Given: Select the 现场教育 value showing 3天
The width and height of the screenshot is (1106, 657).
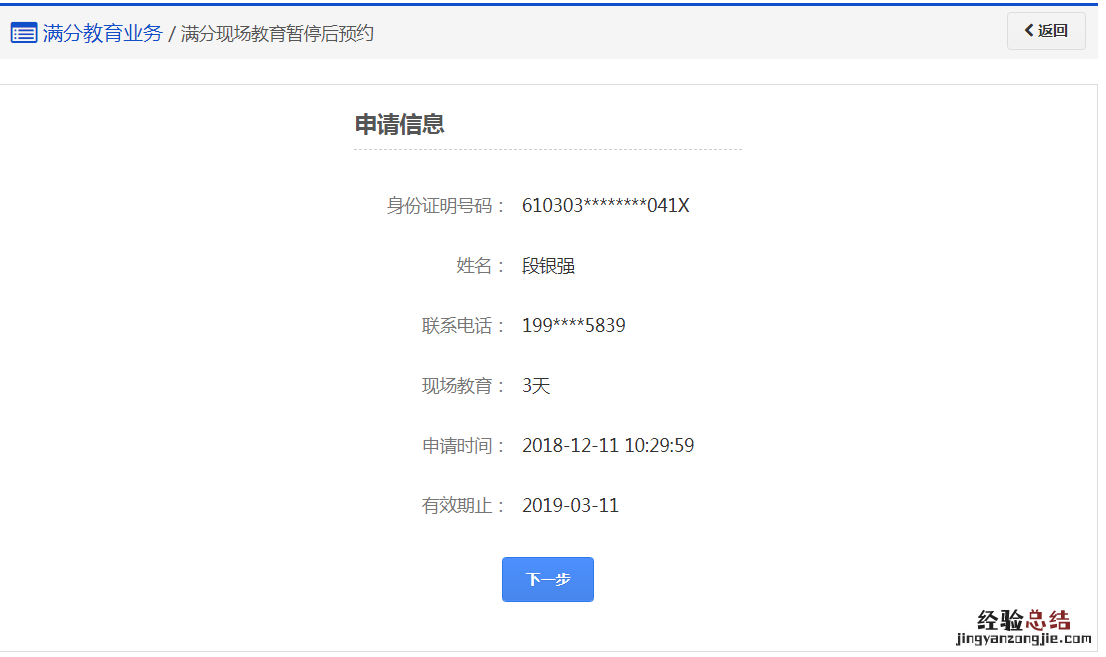Looking at the screenshot, I should pos(537,385).
